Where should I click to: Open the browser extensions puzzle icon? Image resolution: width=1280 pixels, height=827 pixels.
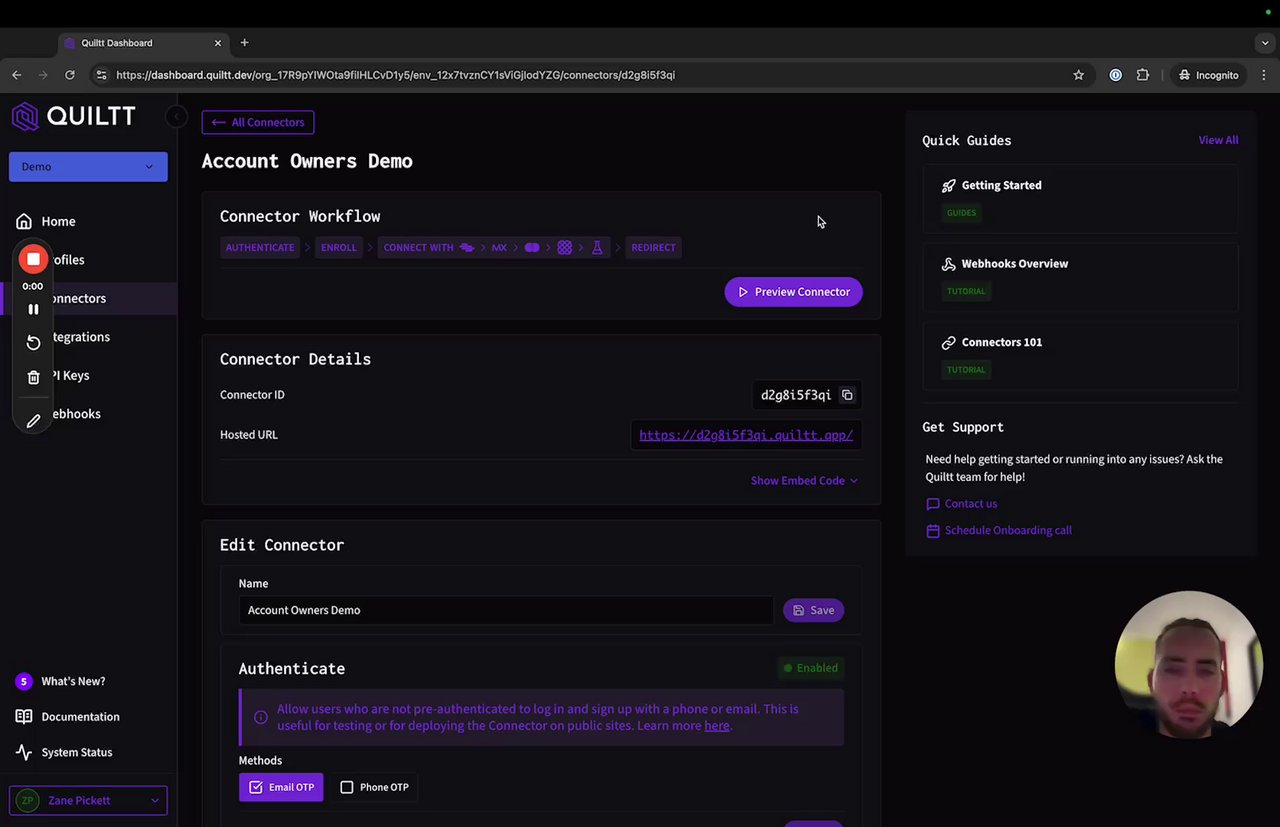(x=1143, y=75)
